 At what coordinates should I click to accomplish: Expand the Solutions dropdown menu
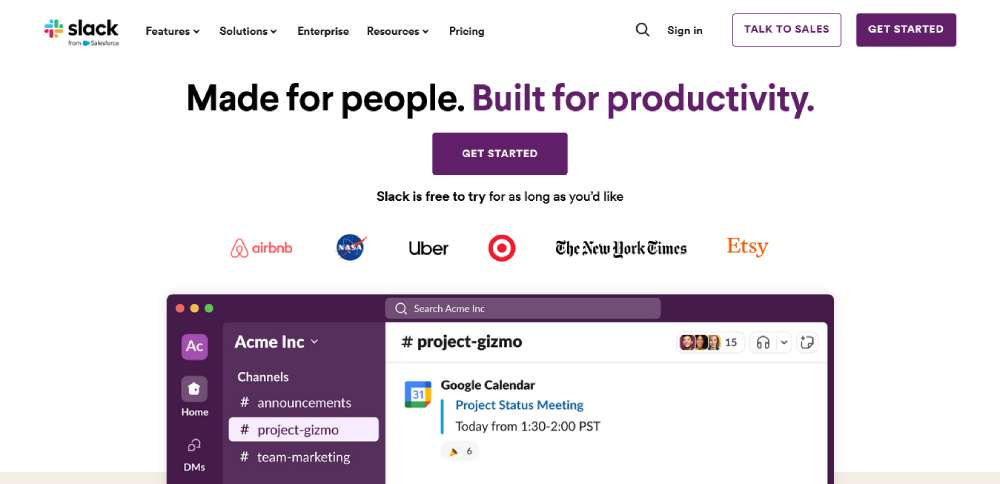pyautogui.click(x=250, y=31)
